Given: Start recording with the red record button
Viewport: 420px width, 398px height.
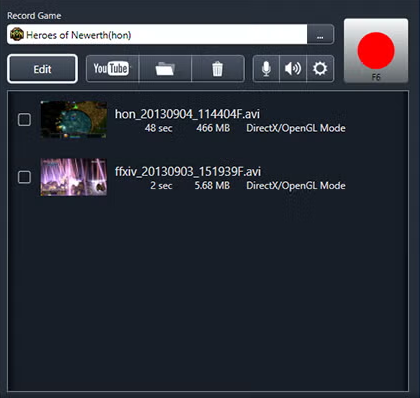Looking at the screenshot, I should (x=376, y=50).
